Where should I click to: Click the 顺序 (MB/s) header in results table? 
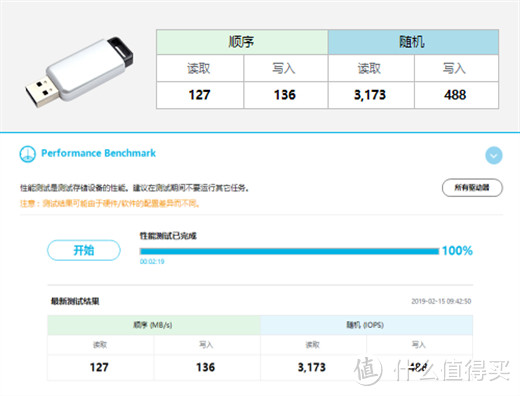tap(153, 325)
